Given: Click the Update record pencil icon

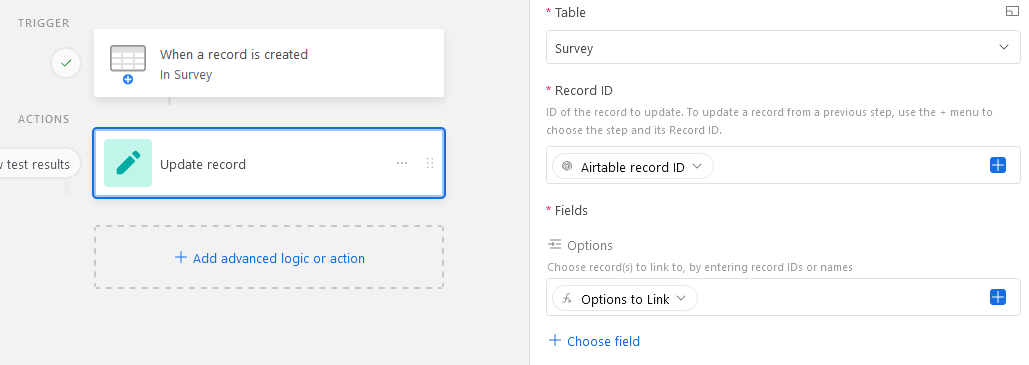Looking at the screenshot, I should (x=128, y=163).
